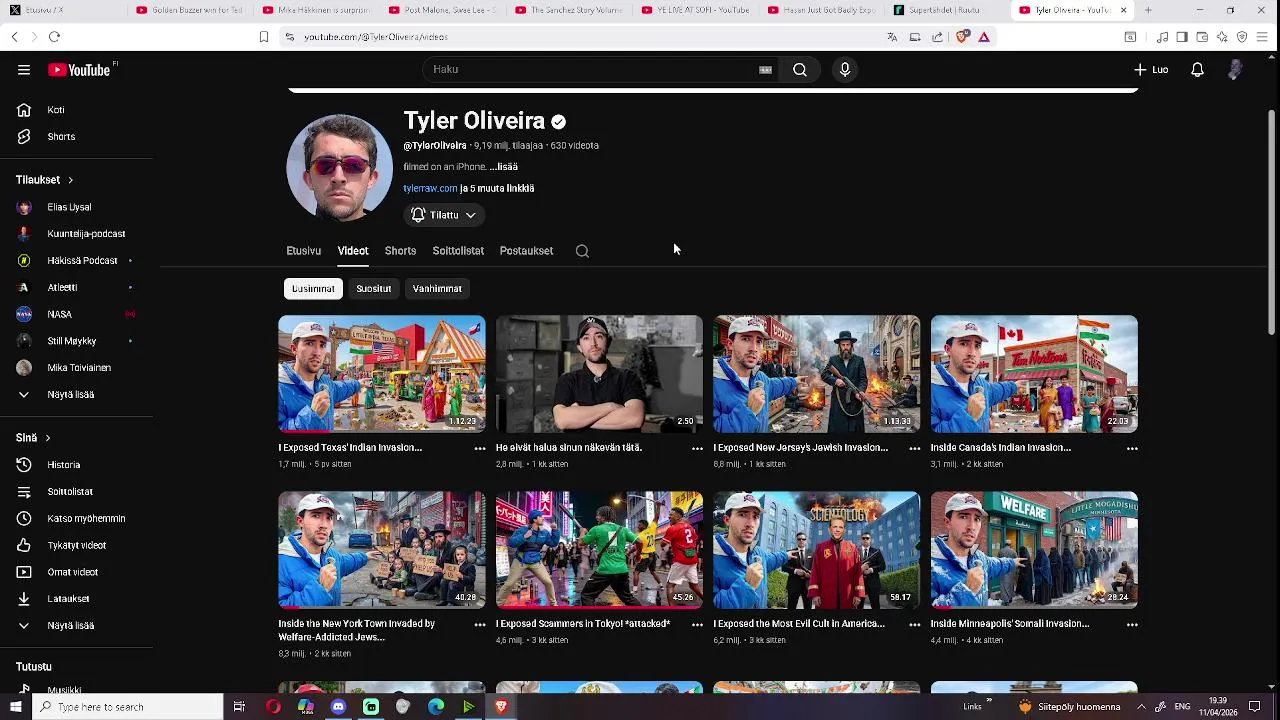This screenshot has height=720, width=1280.
Task: Reload the page
Action: [54, 37]
